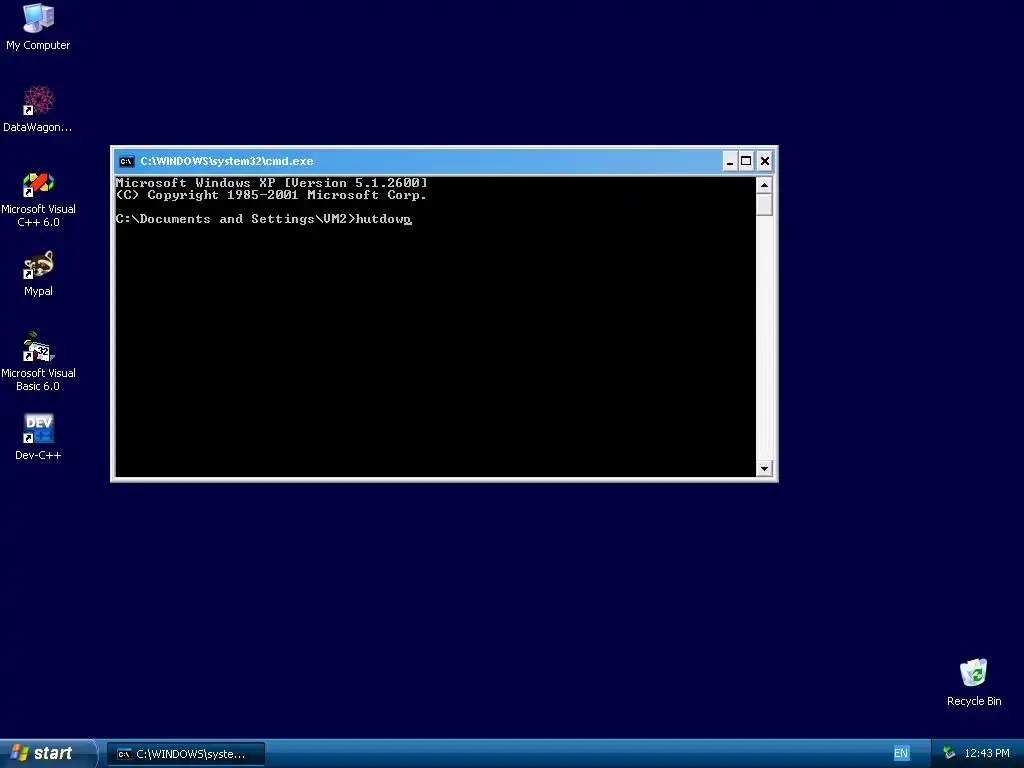Click the typed 'hutdown' command text
This screenshot has width=1024, height=768.
coord(383,219)
